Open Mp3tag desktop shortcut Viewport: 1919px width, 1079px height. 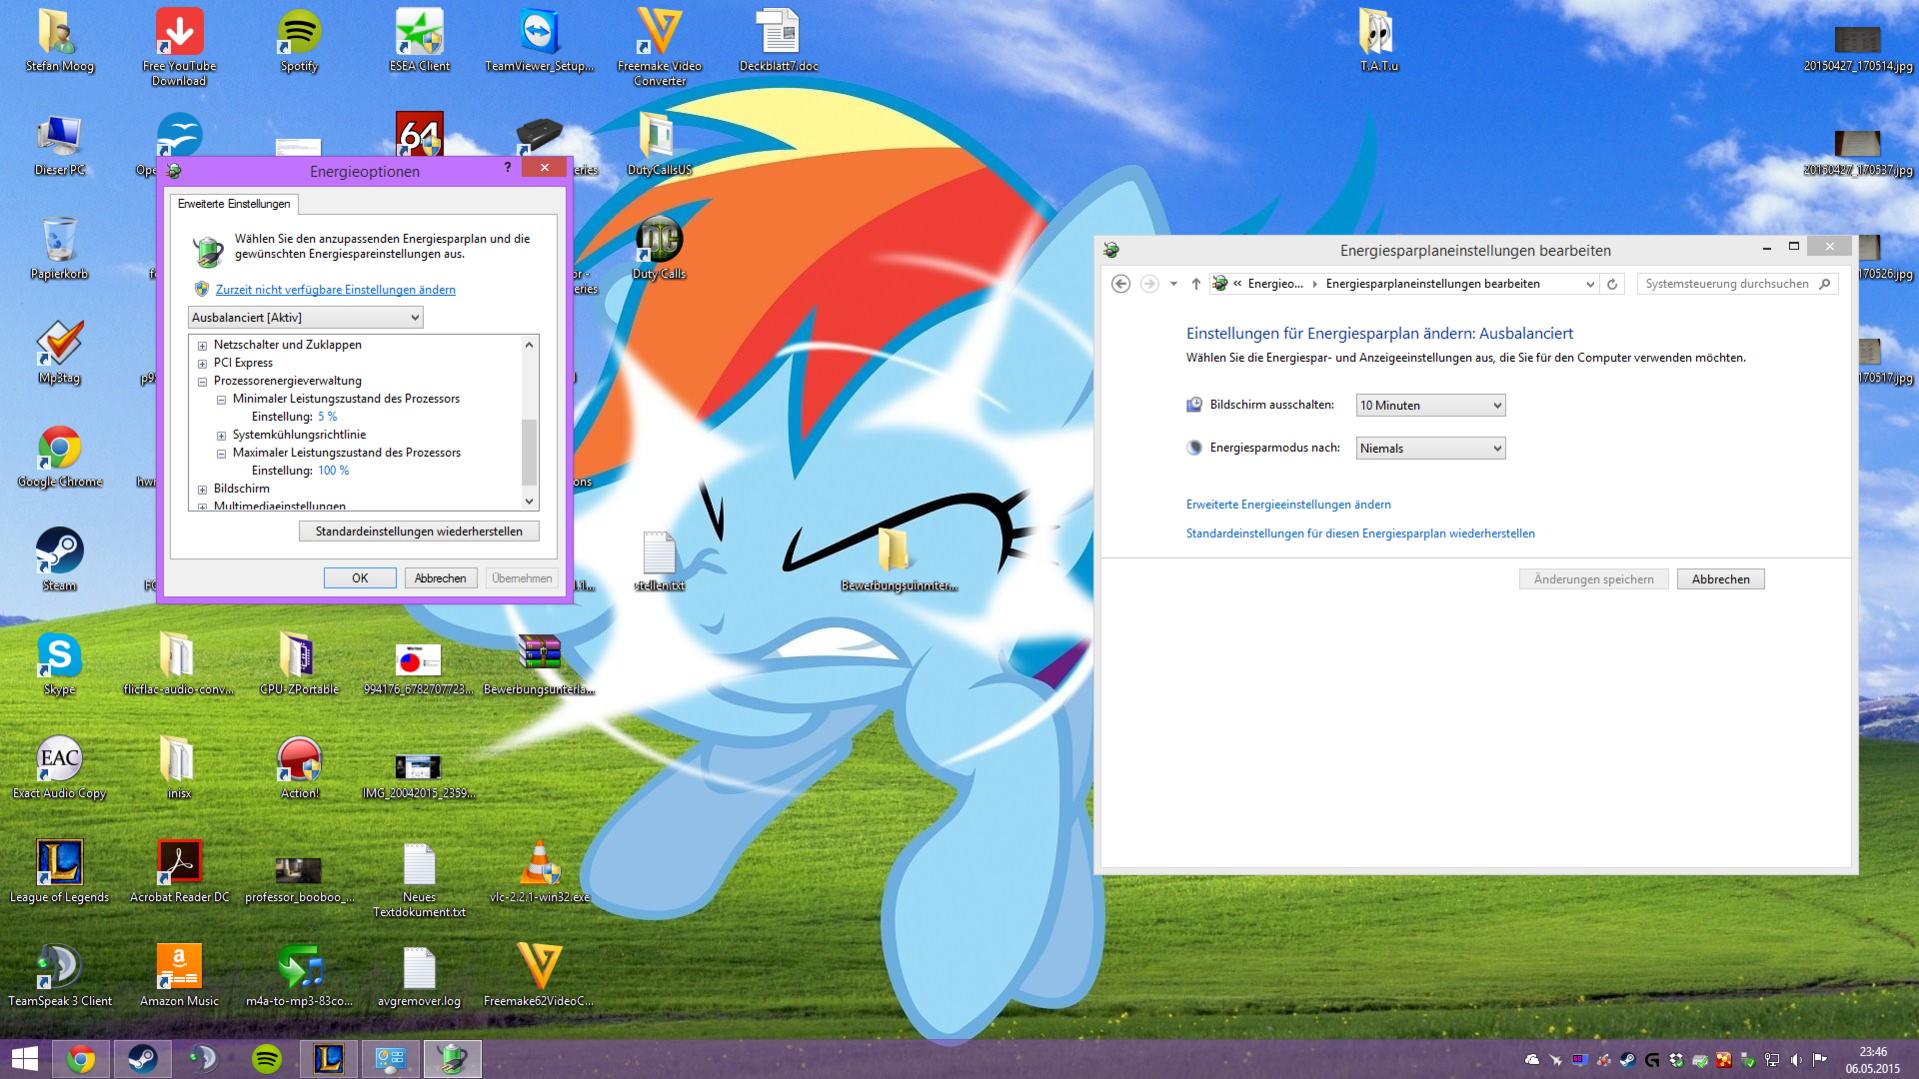tap(59, 353)
